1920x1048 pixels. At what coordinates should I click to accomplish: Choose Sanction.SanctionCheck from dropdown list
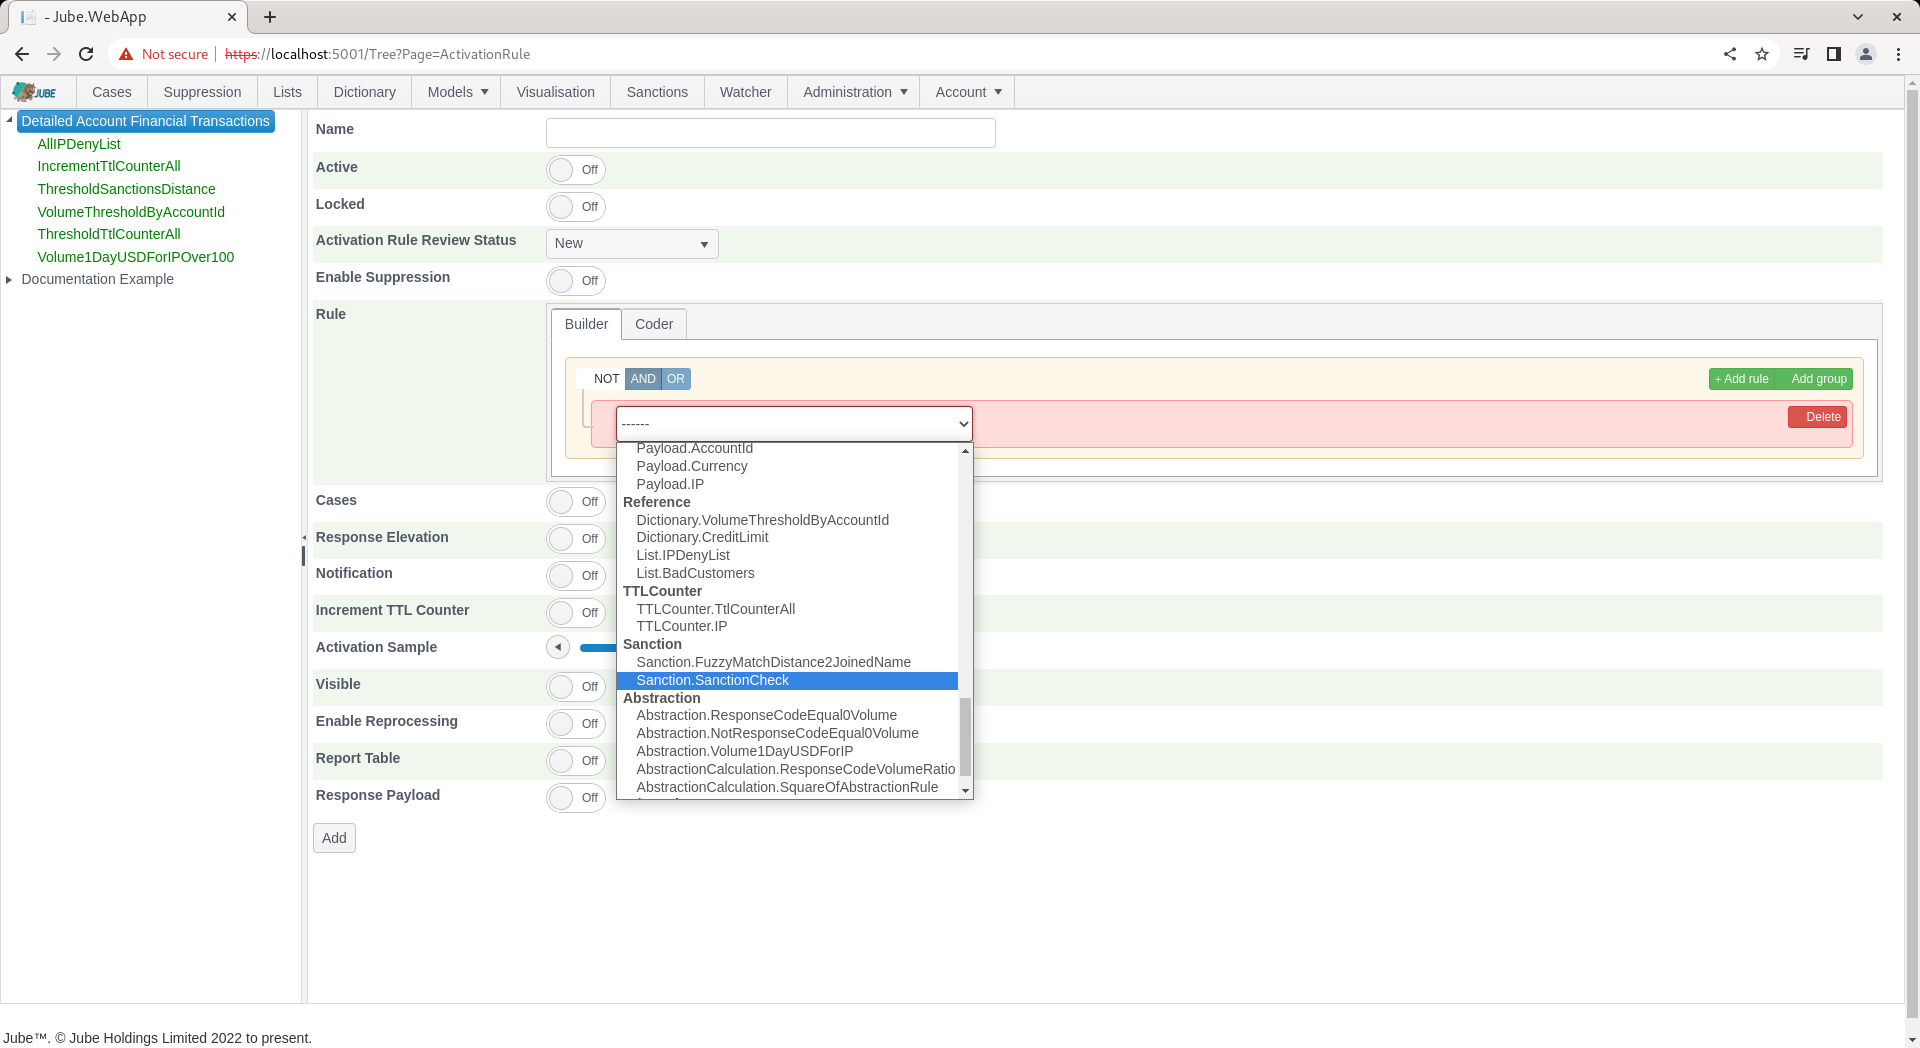pos(787,680)
